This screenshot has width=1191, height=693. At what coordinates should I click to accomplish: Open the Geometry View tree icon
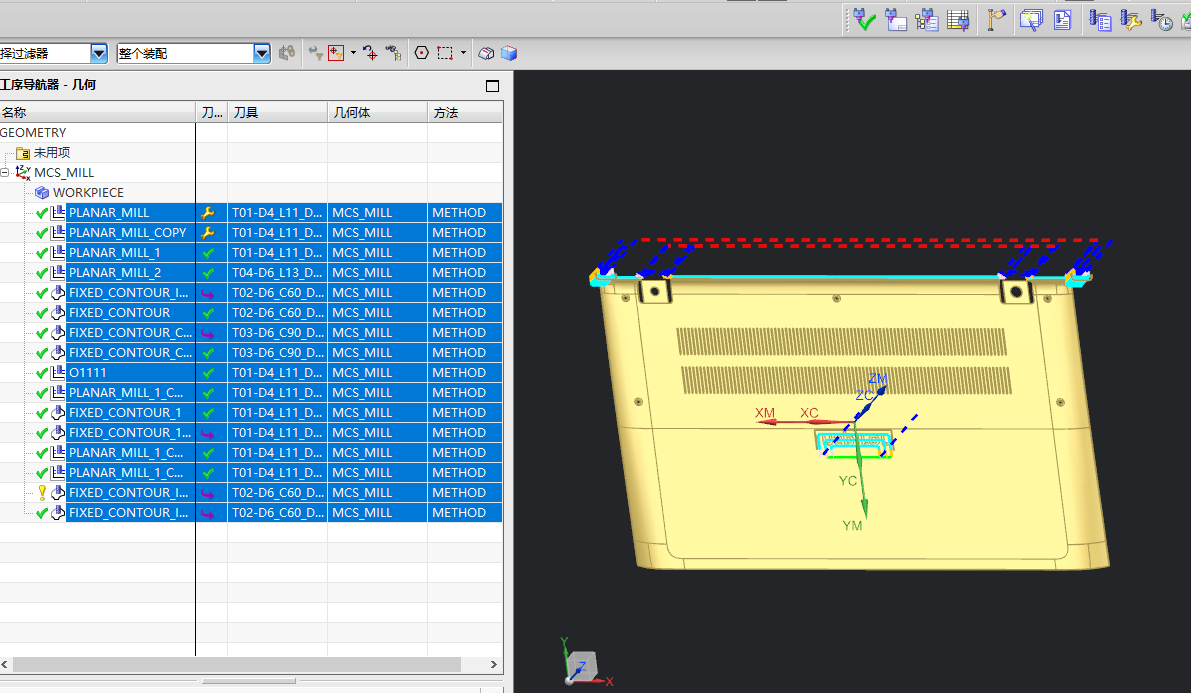tap(927, 21)
